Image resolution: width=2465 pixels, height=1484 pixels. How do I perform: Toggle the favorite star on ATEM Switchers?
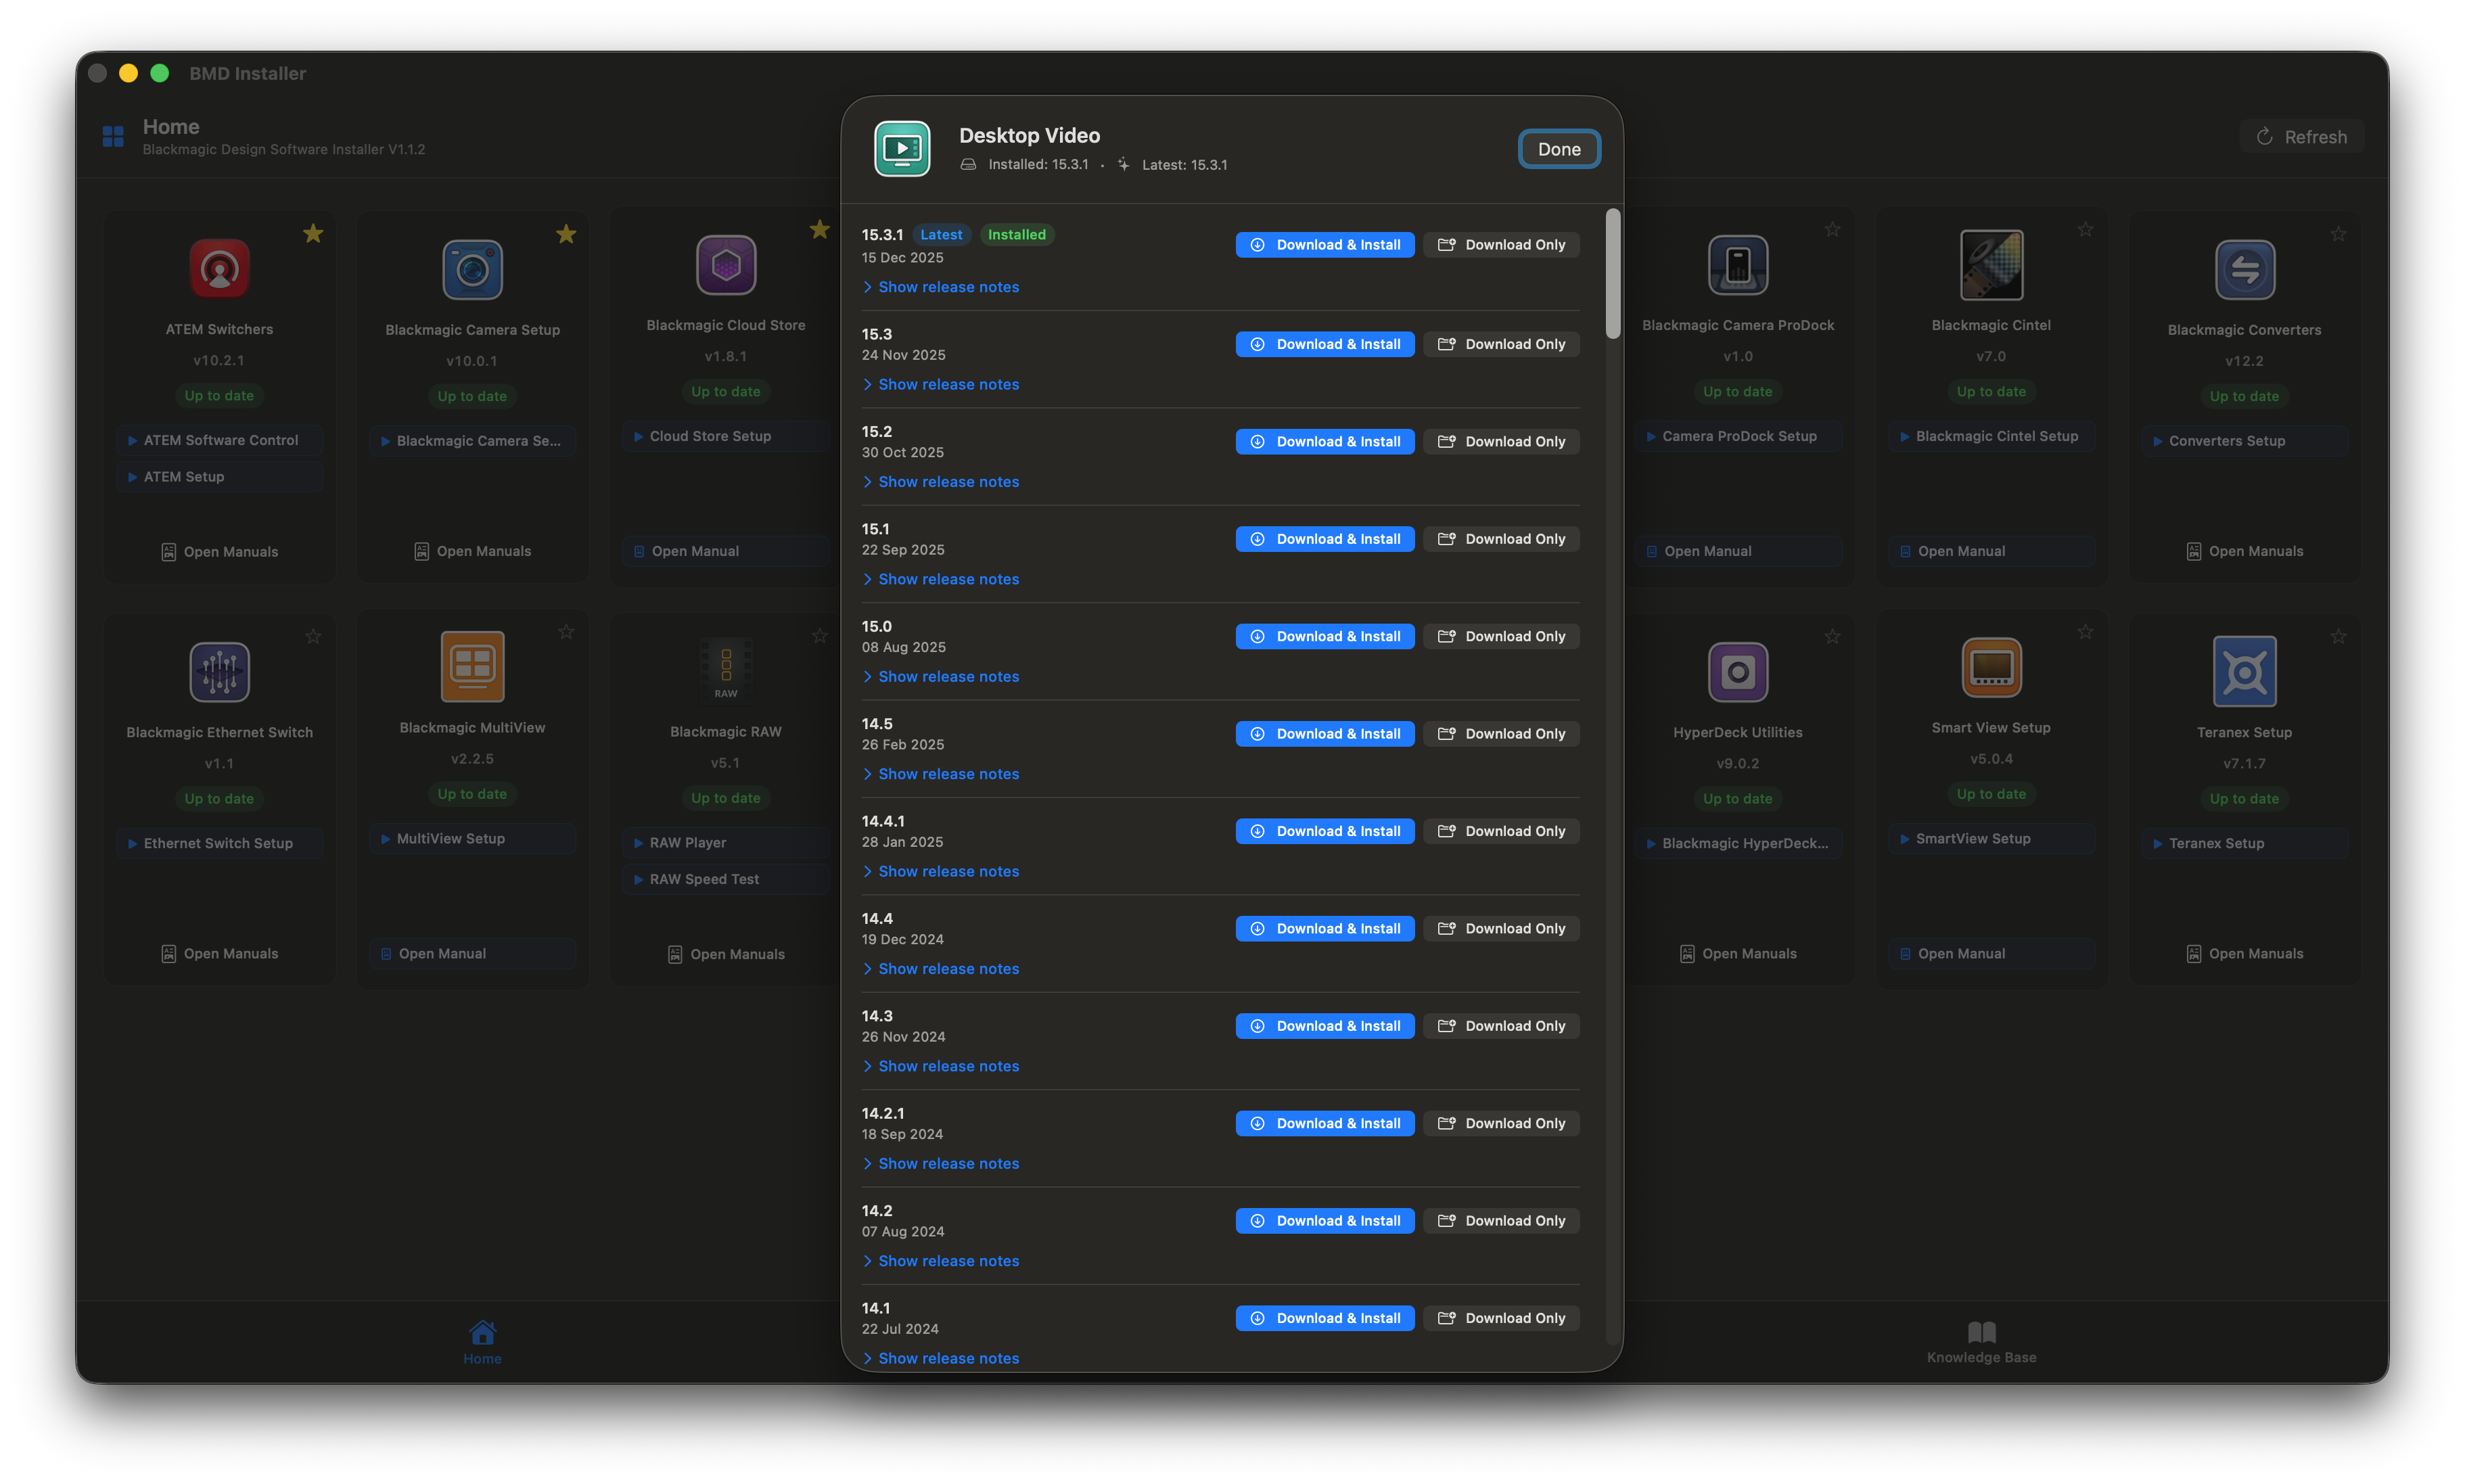tap(313, 233)
